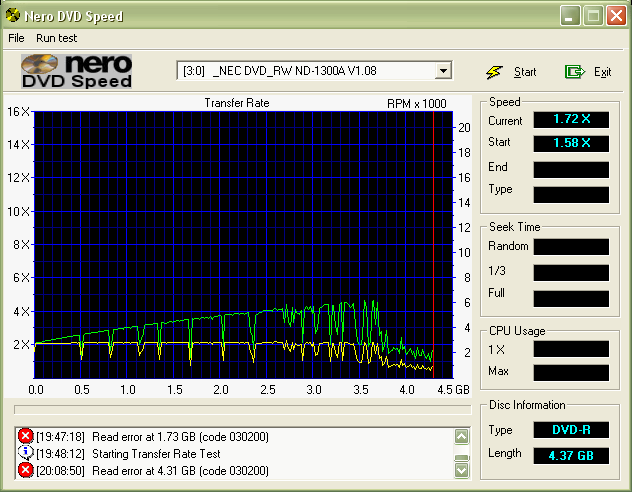
Task: Open the Run test menu
Action: point(56,38)
